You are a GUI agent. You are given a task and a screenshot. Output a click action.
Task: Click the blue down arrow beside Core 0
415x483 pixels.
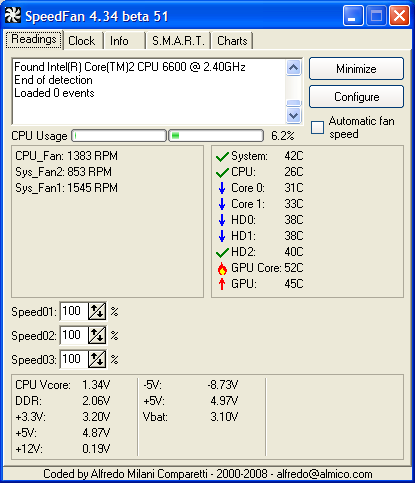point(222,188)
